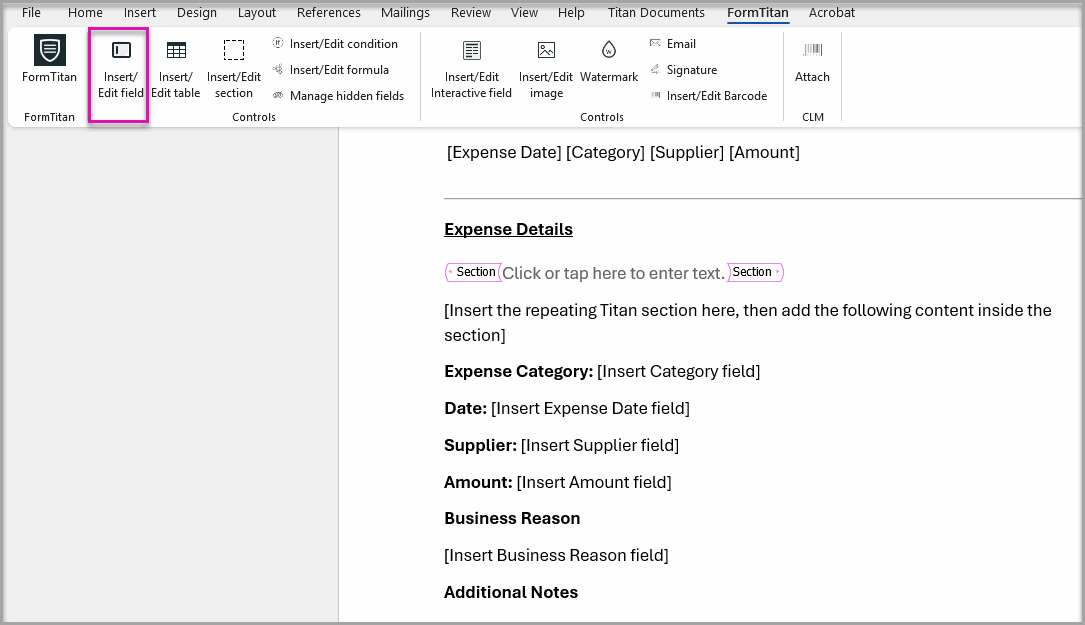Click the 'Amount:' label
The height and width of the screenshot is (625, 1085).
[x=478, y=482]
